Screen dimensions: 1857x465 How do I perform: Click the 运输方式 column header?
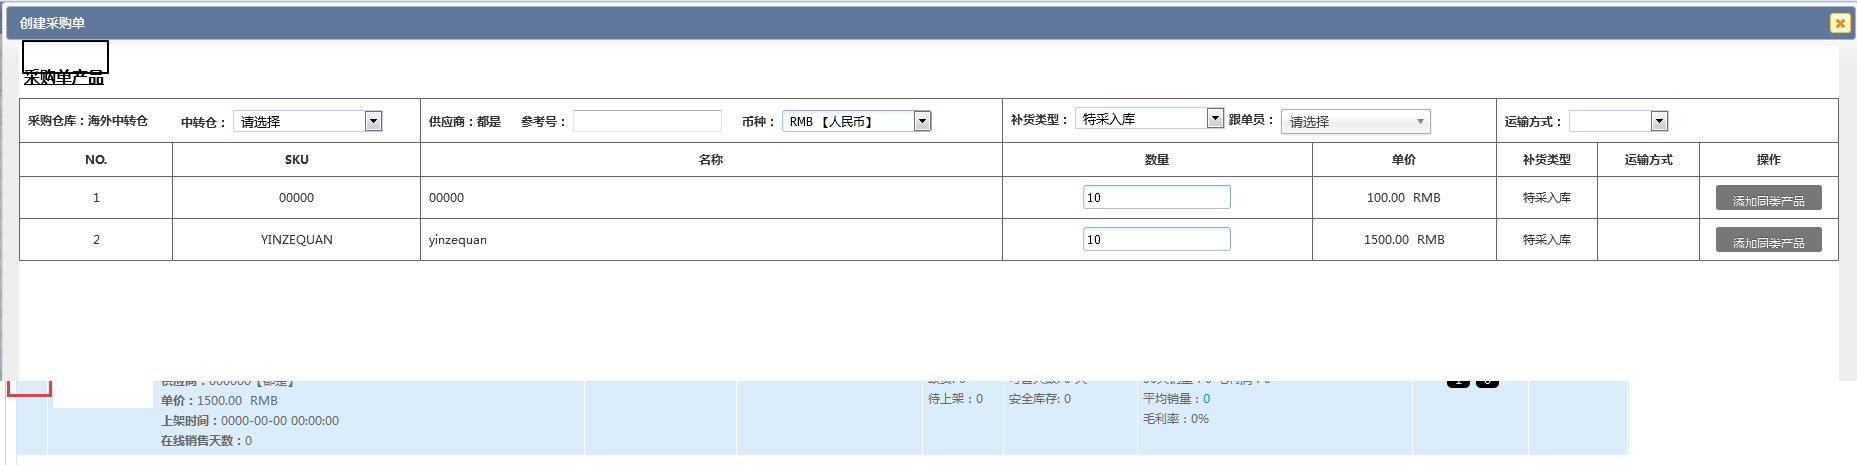click(x=1648, y=160)
